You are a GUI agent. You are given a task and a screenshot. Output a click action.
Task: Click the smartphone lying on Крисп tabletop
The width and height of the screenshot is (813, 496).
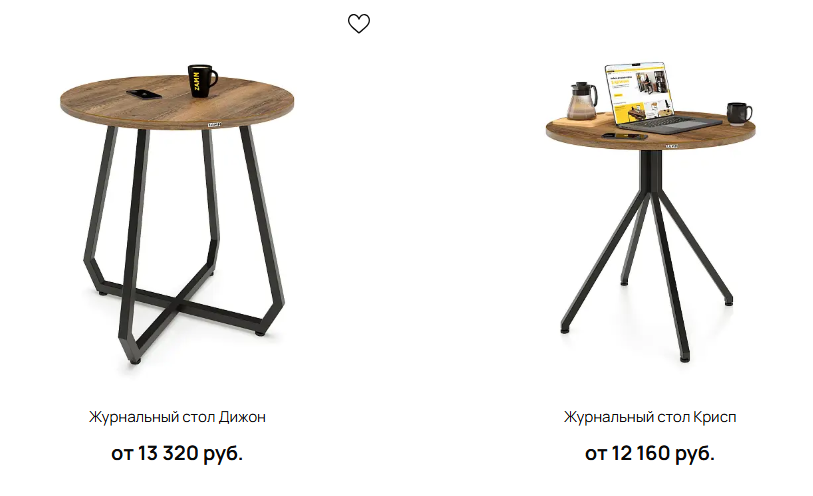click(x=624, y=136)
